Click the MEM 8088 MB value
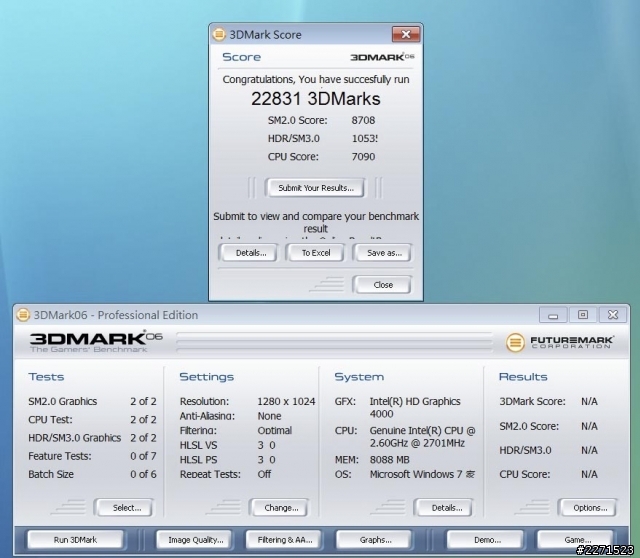 point(389,460)
